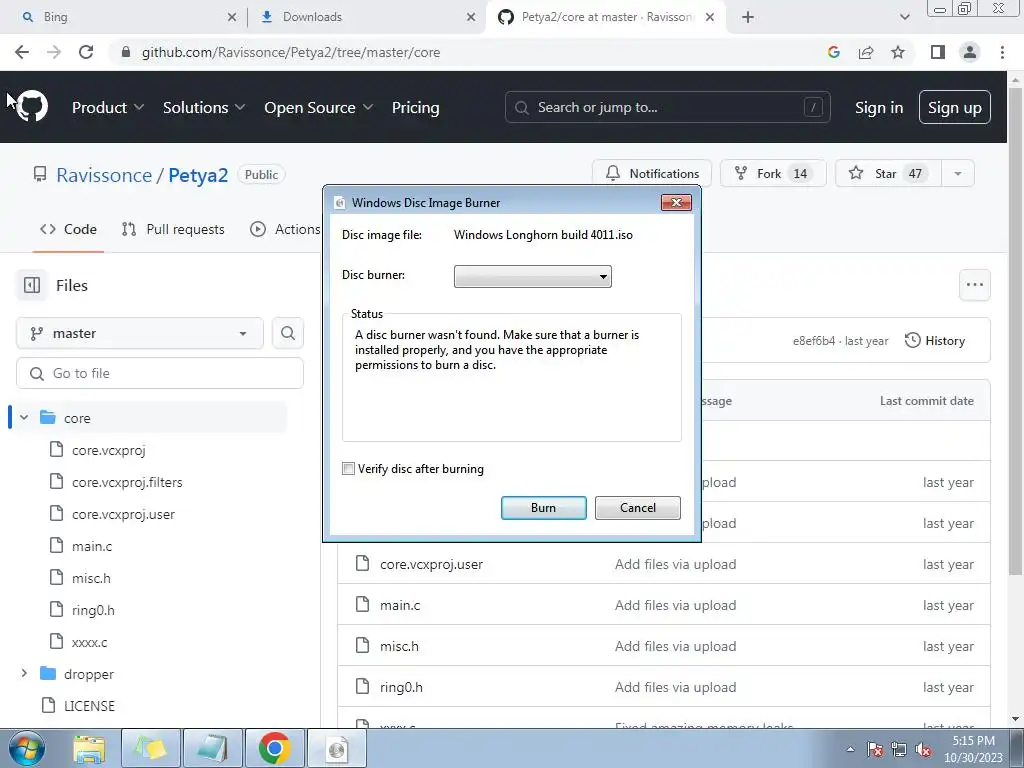Image resolution: width=1024 pixels, height=768 pixels.
Task: Toggle browser side panel icon
Action: click(938, 52)
